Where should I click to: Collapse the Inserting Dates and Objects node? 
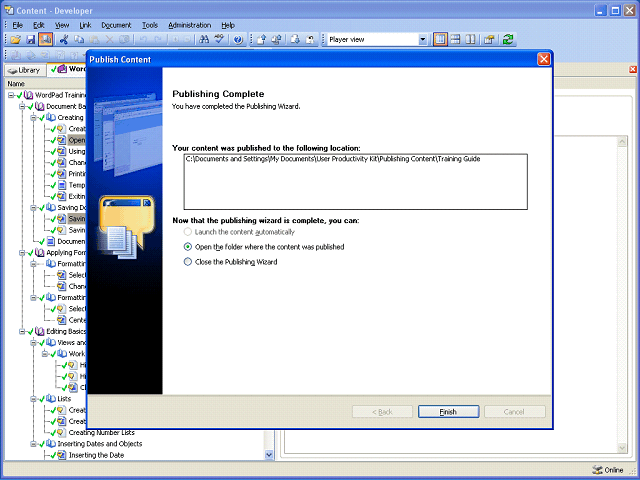pos(33,444)
